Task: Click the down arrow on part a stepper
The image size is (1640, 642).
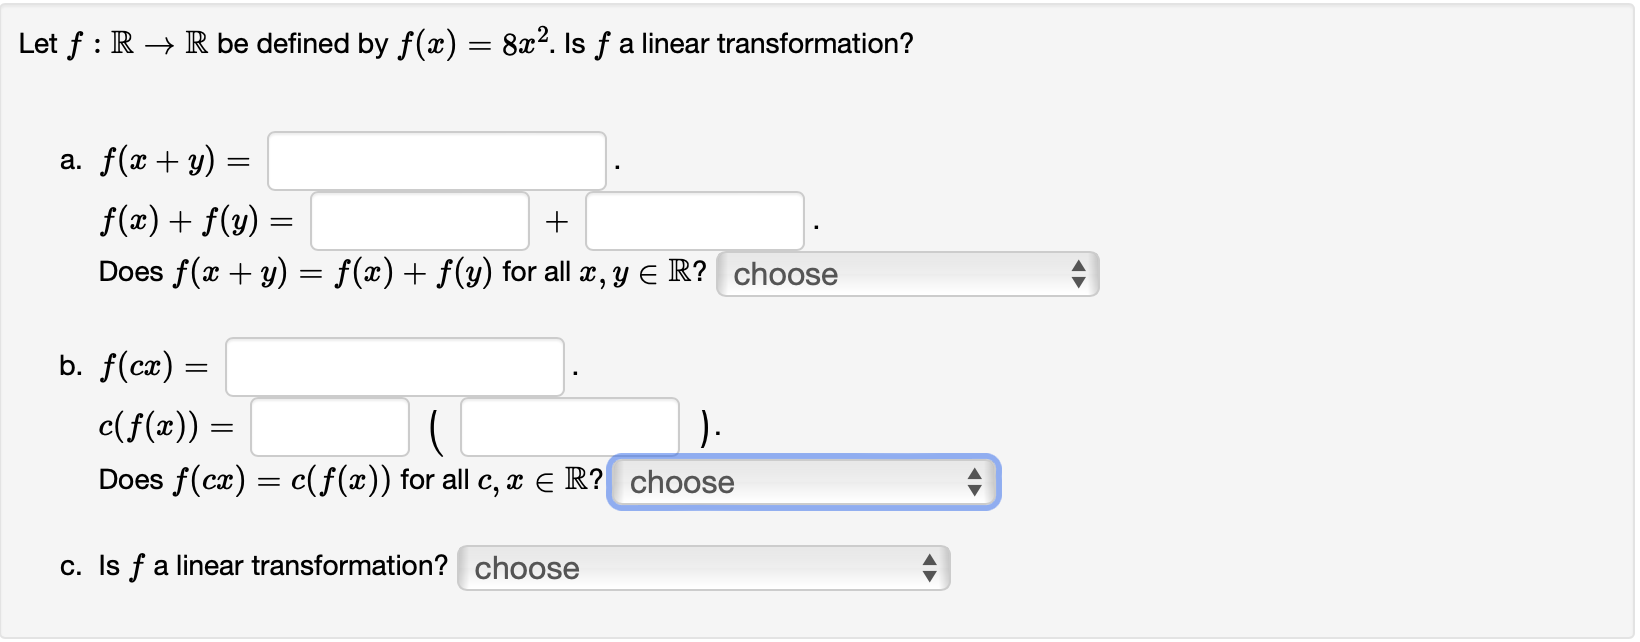Action: [x=1078, y=280]
